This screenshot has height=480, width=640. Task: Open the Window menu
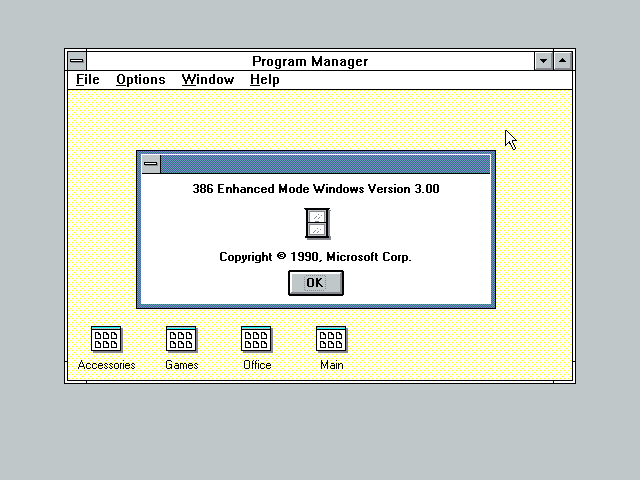point(208,80)
